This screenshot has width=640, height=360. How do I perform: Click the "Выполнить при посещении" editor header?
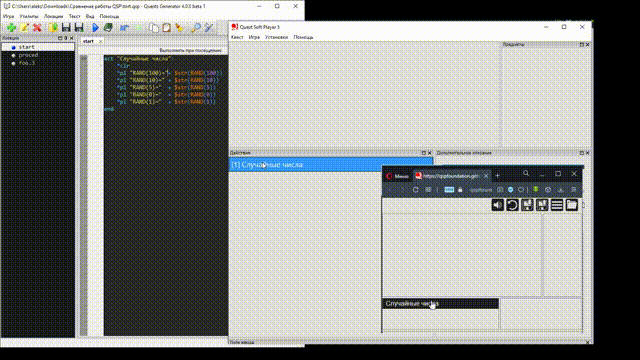click(x=191, y=50)
